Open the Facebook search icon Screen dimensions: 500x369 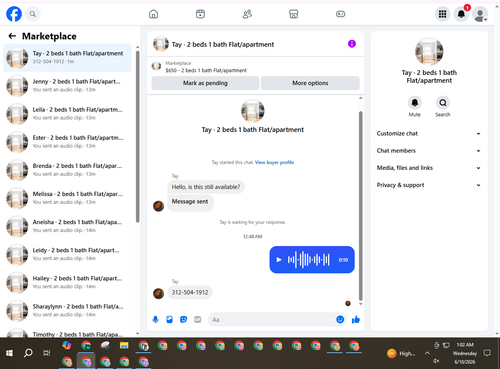(33, 14)
